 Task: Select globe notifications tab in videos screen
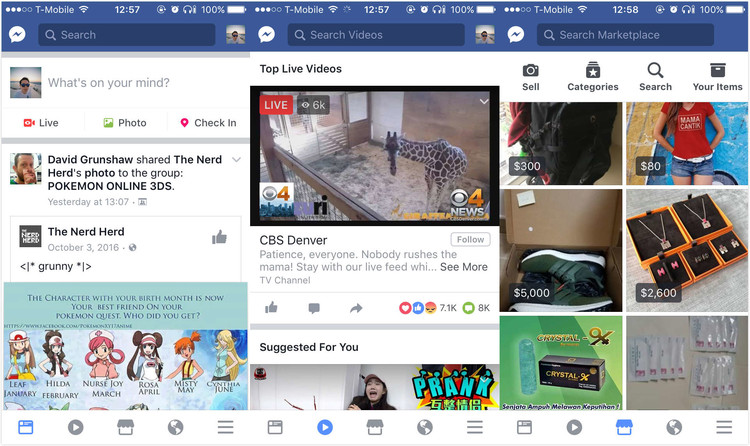pos(425,427)
